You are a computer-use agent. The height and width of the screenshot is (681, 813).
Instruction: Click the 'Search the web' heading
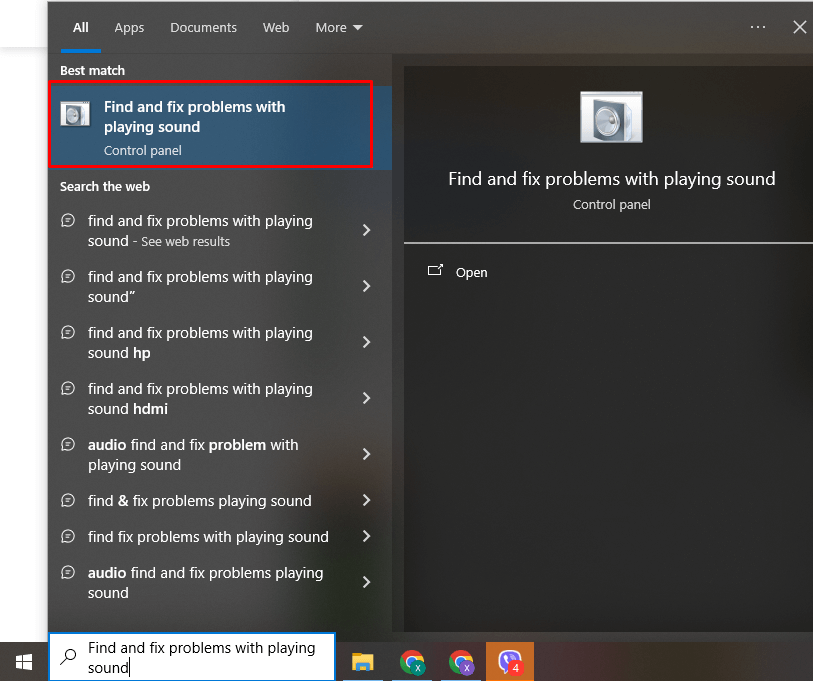point(105,187)
